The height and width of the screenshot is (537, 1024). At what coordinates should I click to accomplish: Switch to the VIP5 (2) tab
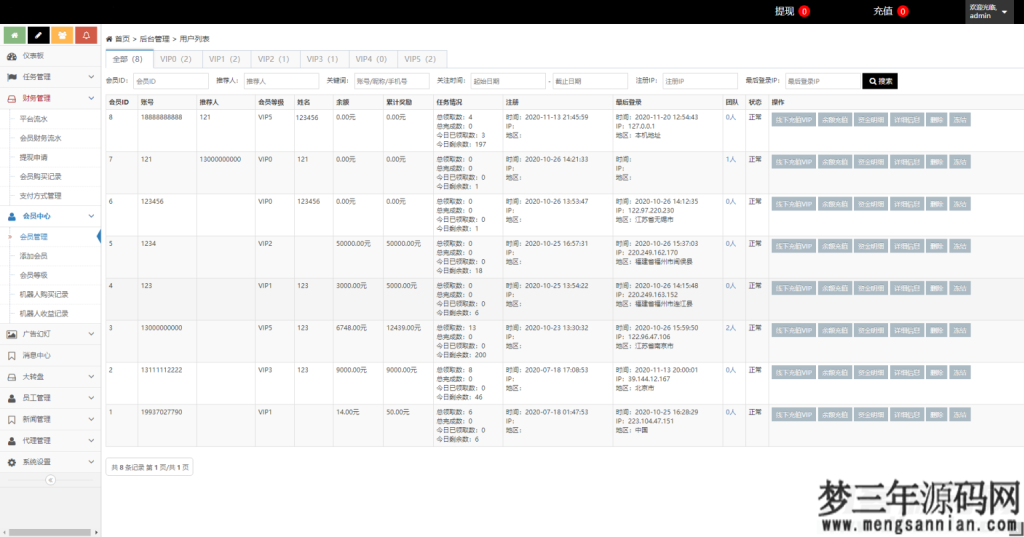pyautogui.click(x=420, y=59)
